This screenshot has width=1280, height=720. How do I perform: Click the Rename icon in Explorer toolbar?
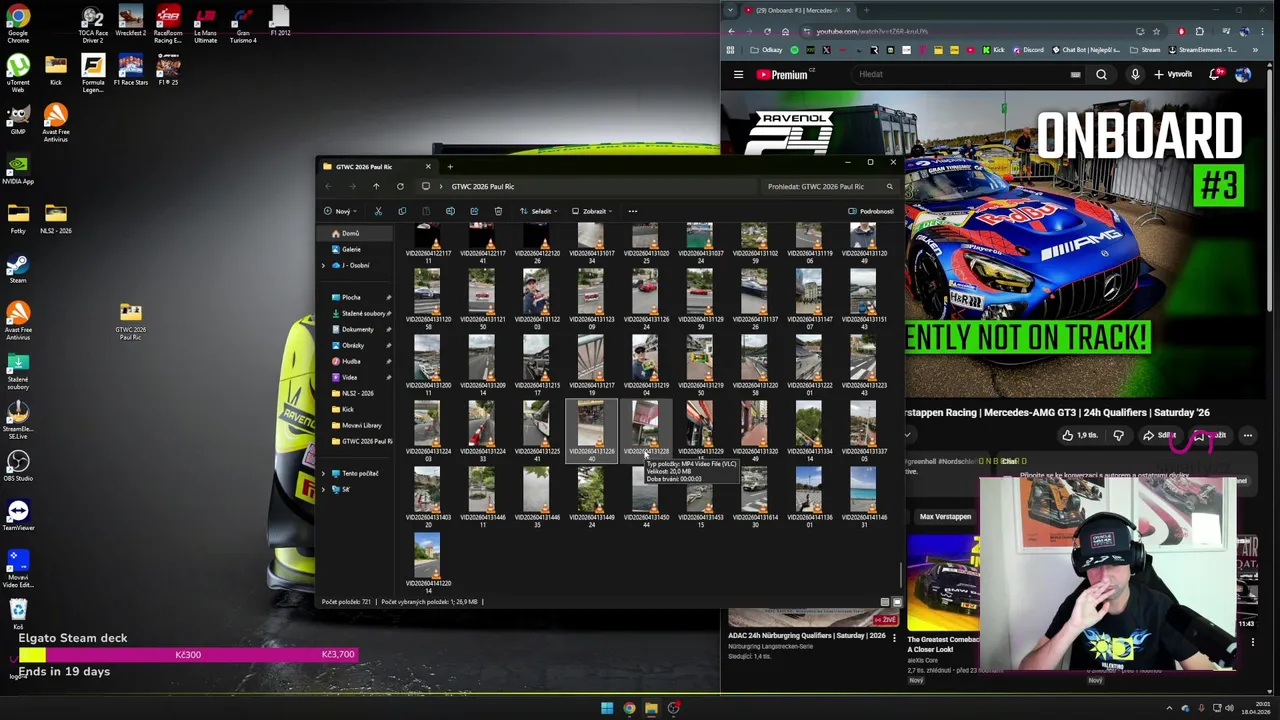pyautogui.click(x=450, y=211)
